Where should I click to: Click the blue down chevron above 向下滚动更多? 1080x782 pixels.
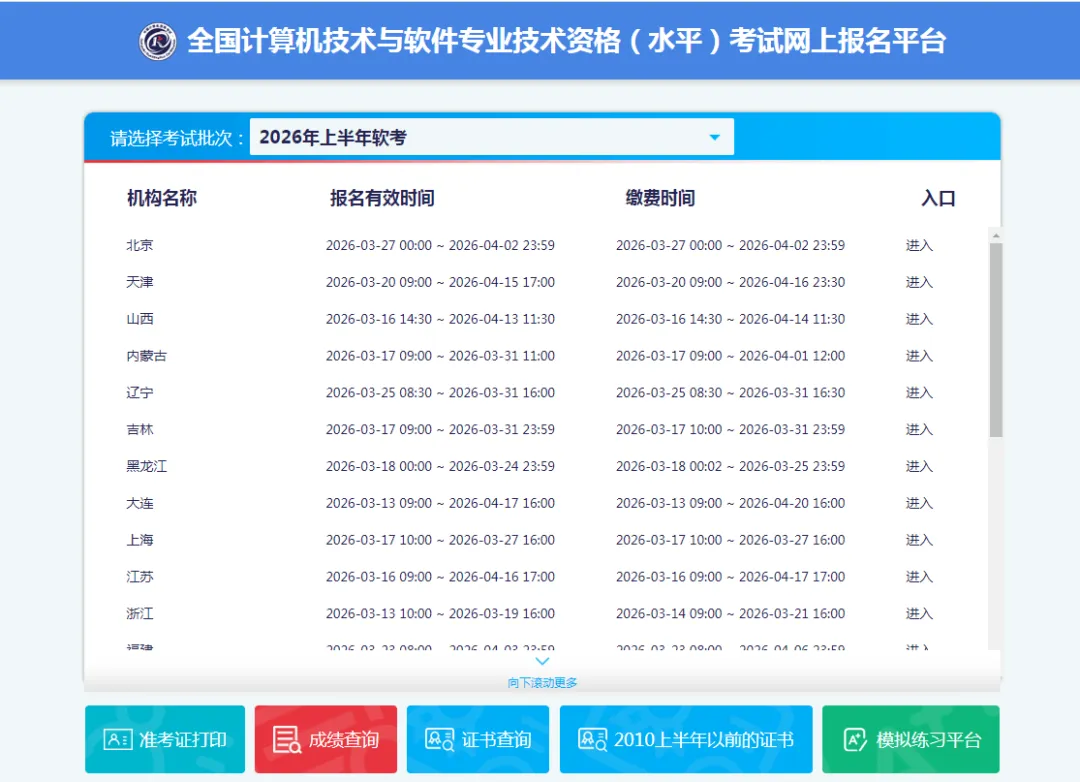pos(542,661)
